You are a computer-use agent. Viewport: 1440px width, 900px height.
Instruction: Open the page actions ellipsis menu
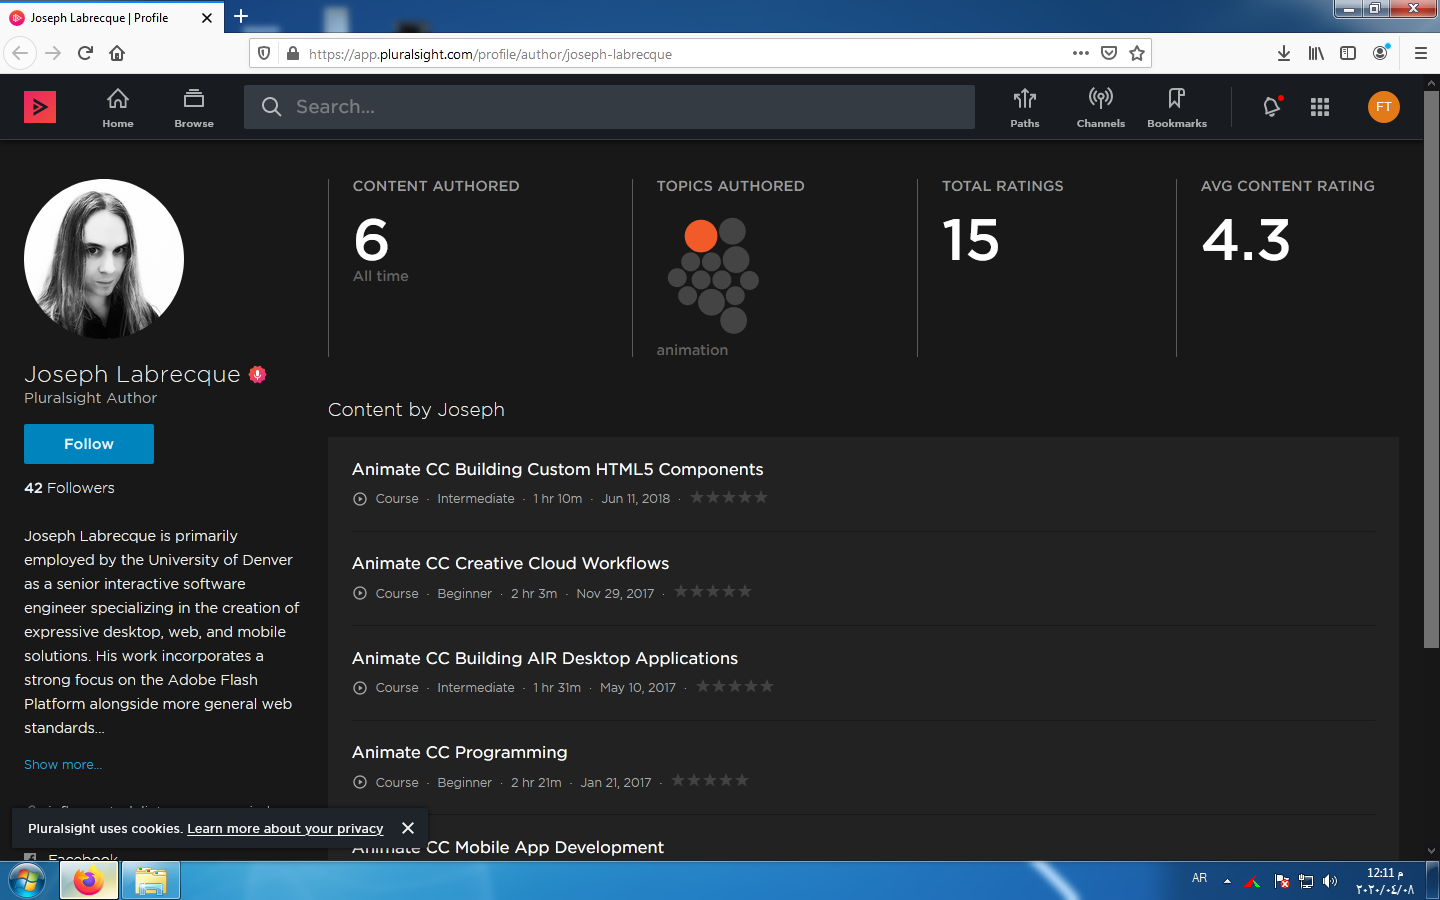click(x=1081, y=53)
